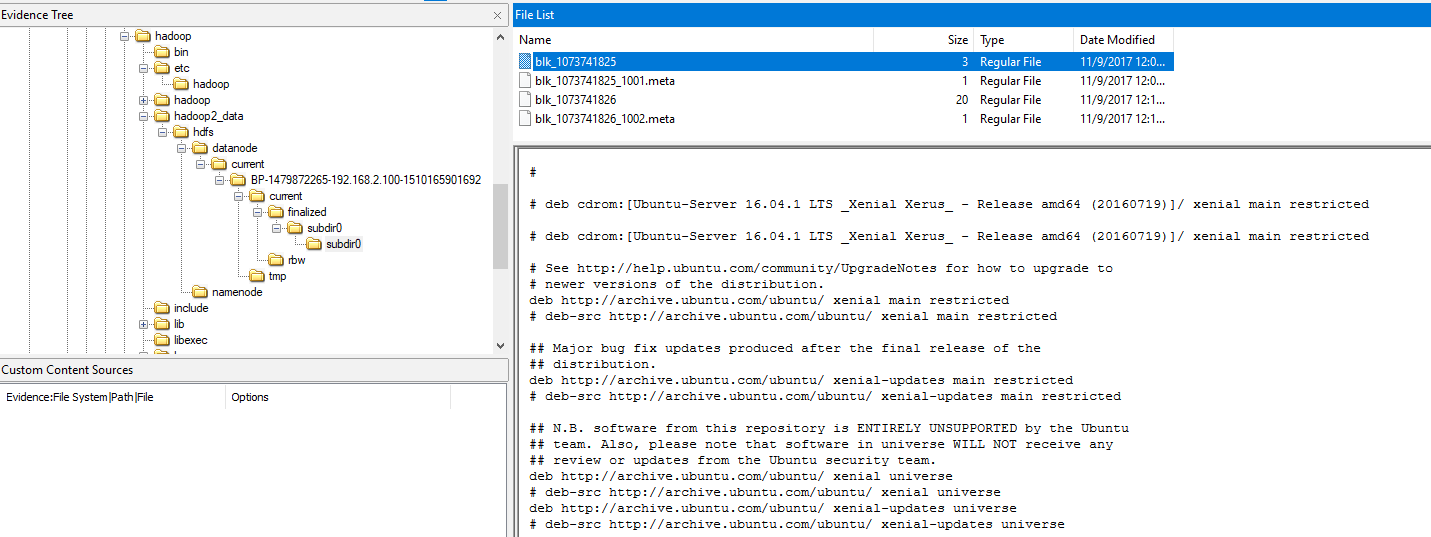Image resolution: width=1431 pixels, height=537 pixels.
Task: Select the highlighted subdir0 leaf folder
Action: [343, 244]
